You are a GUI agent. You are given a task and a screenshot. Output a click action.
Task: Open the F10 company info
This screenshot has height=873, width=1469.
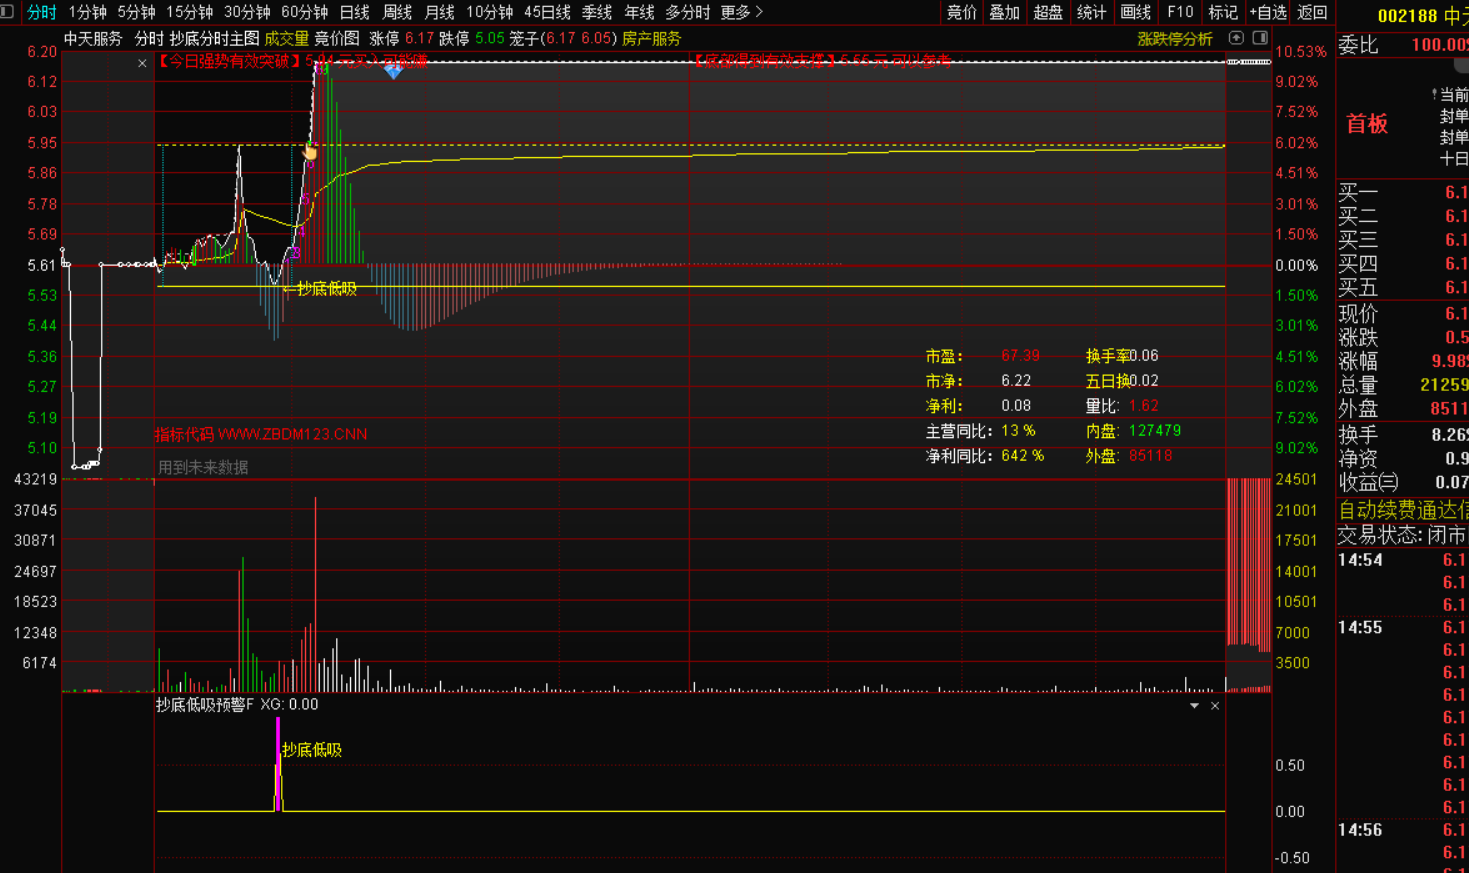tap(1180, 12)
